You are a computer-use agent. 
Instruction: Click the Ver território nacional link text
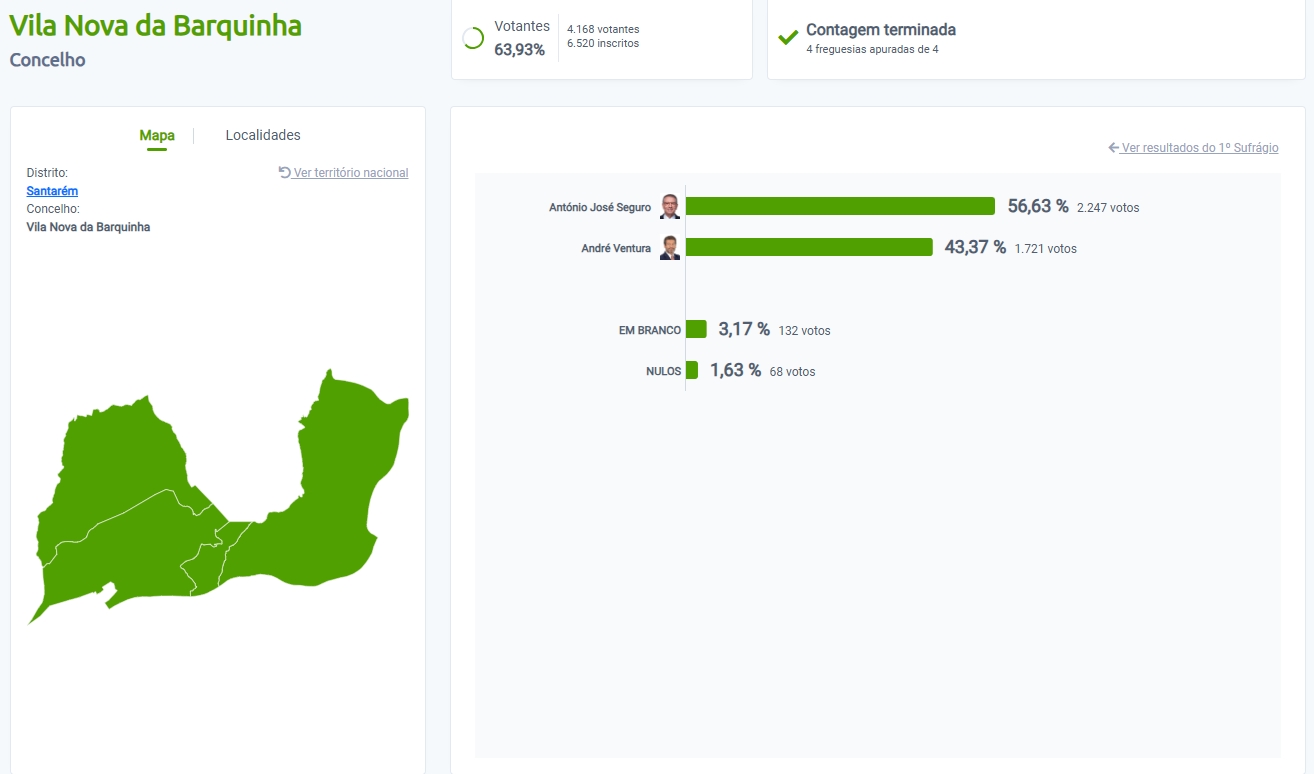pos(351,173)
